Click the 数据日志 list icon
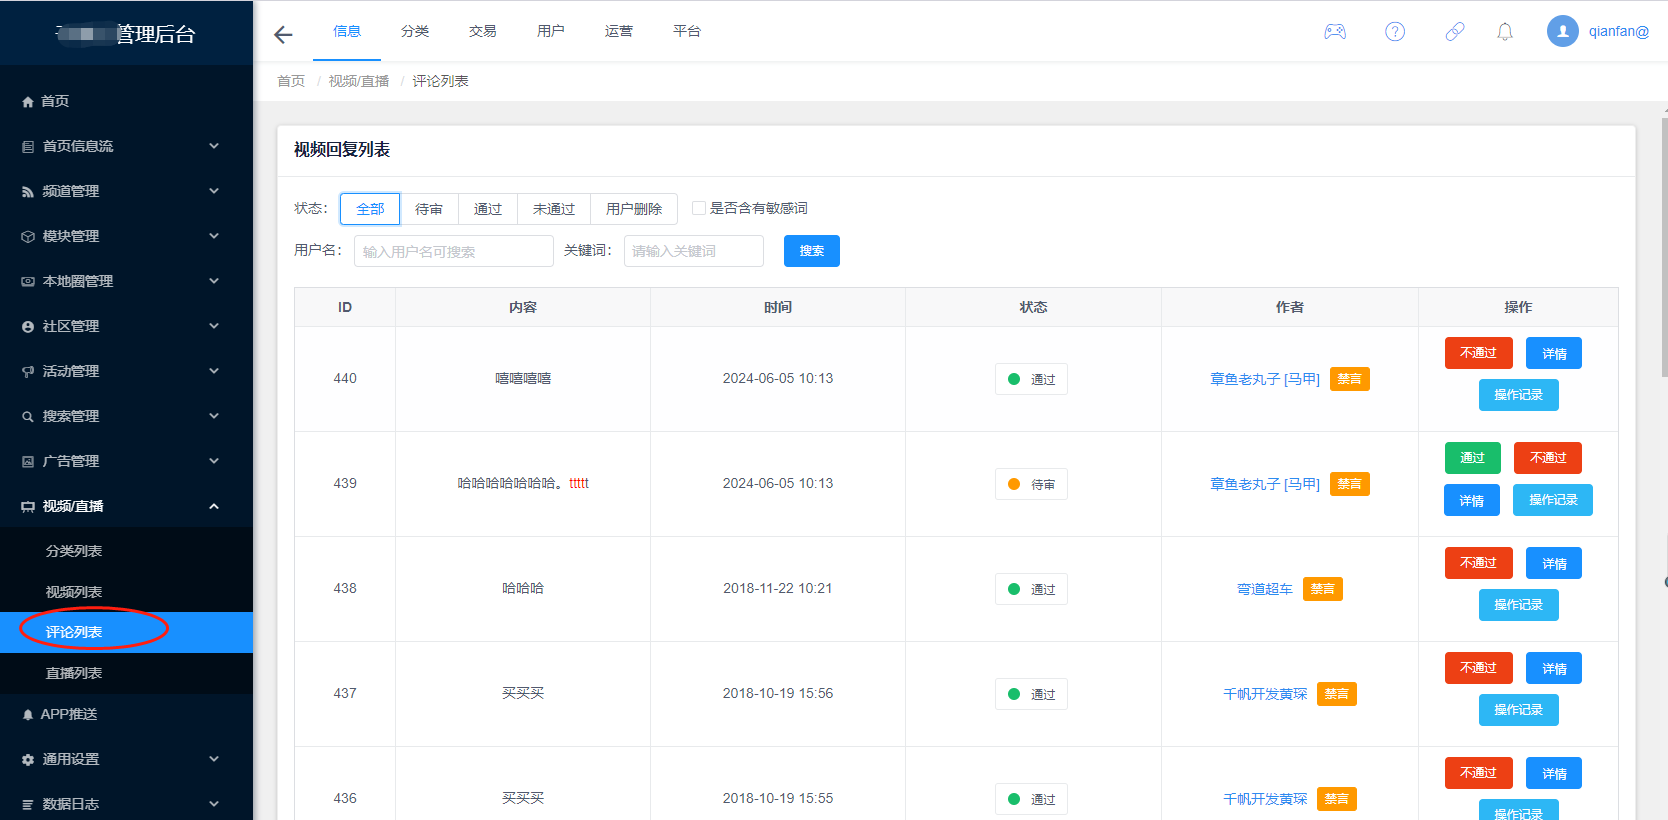This screenshot has width=1668, height=820. coord(28,805)
